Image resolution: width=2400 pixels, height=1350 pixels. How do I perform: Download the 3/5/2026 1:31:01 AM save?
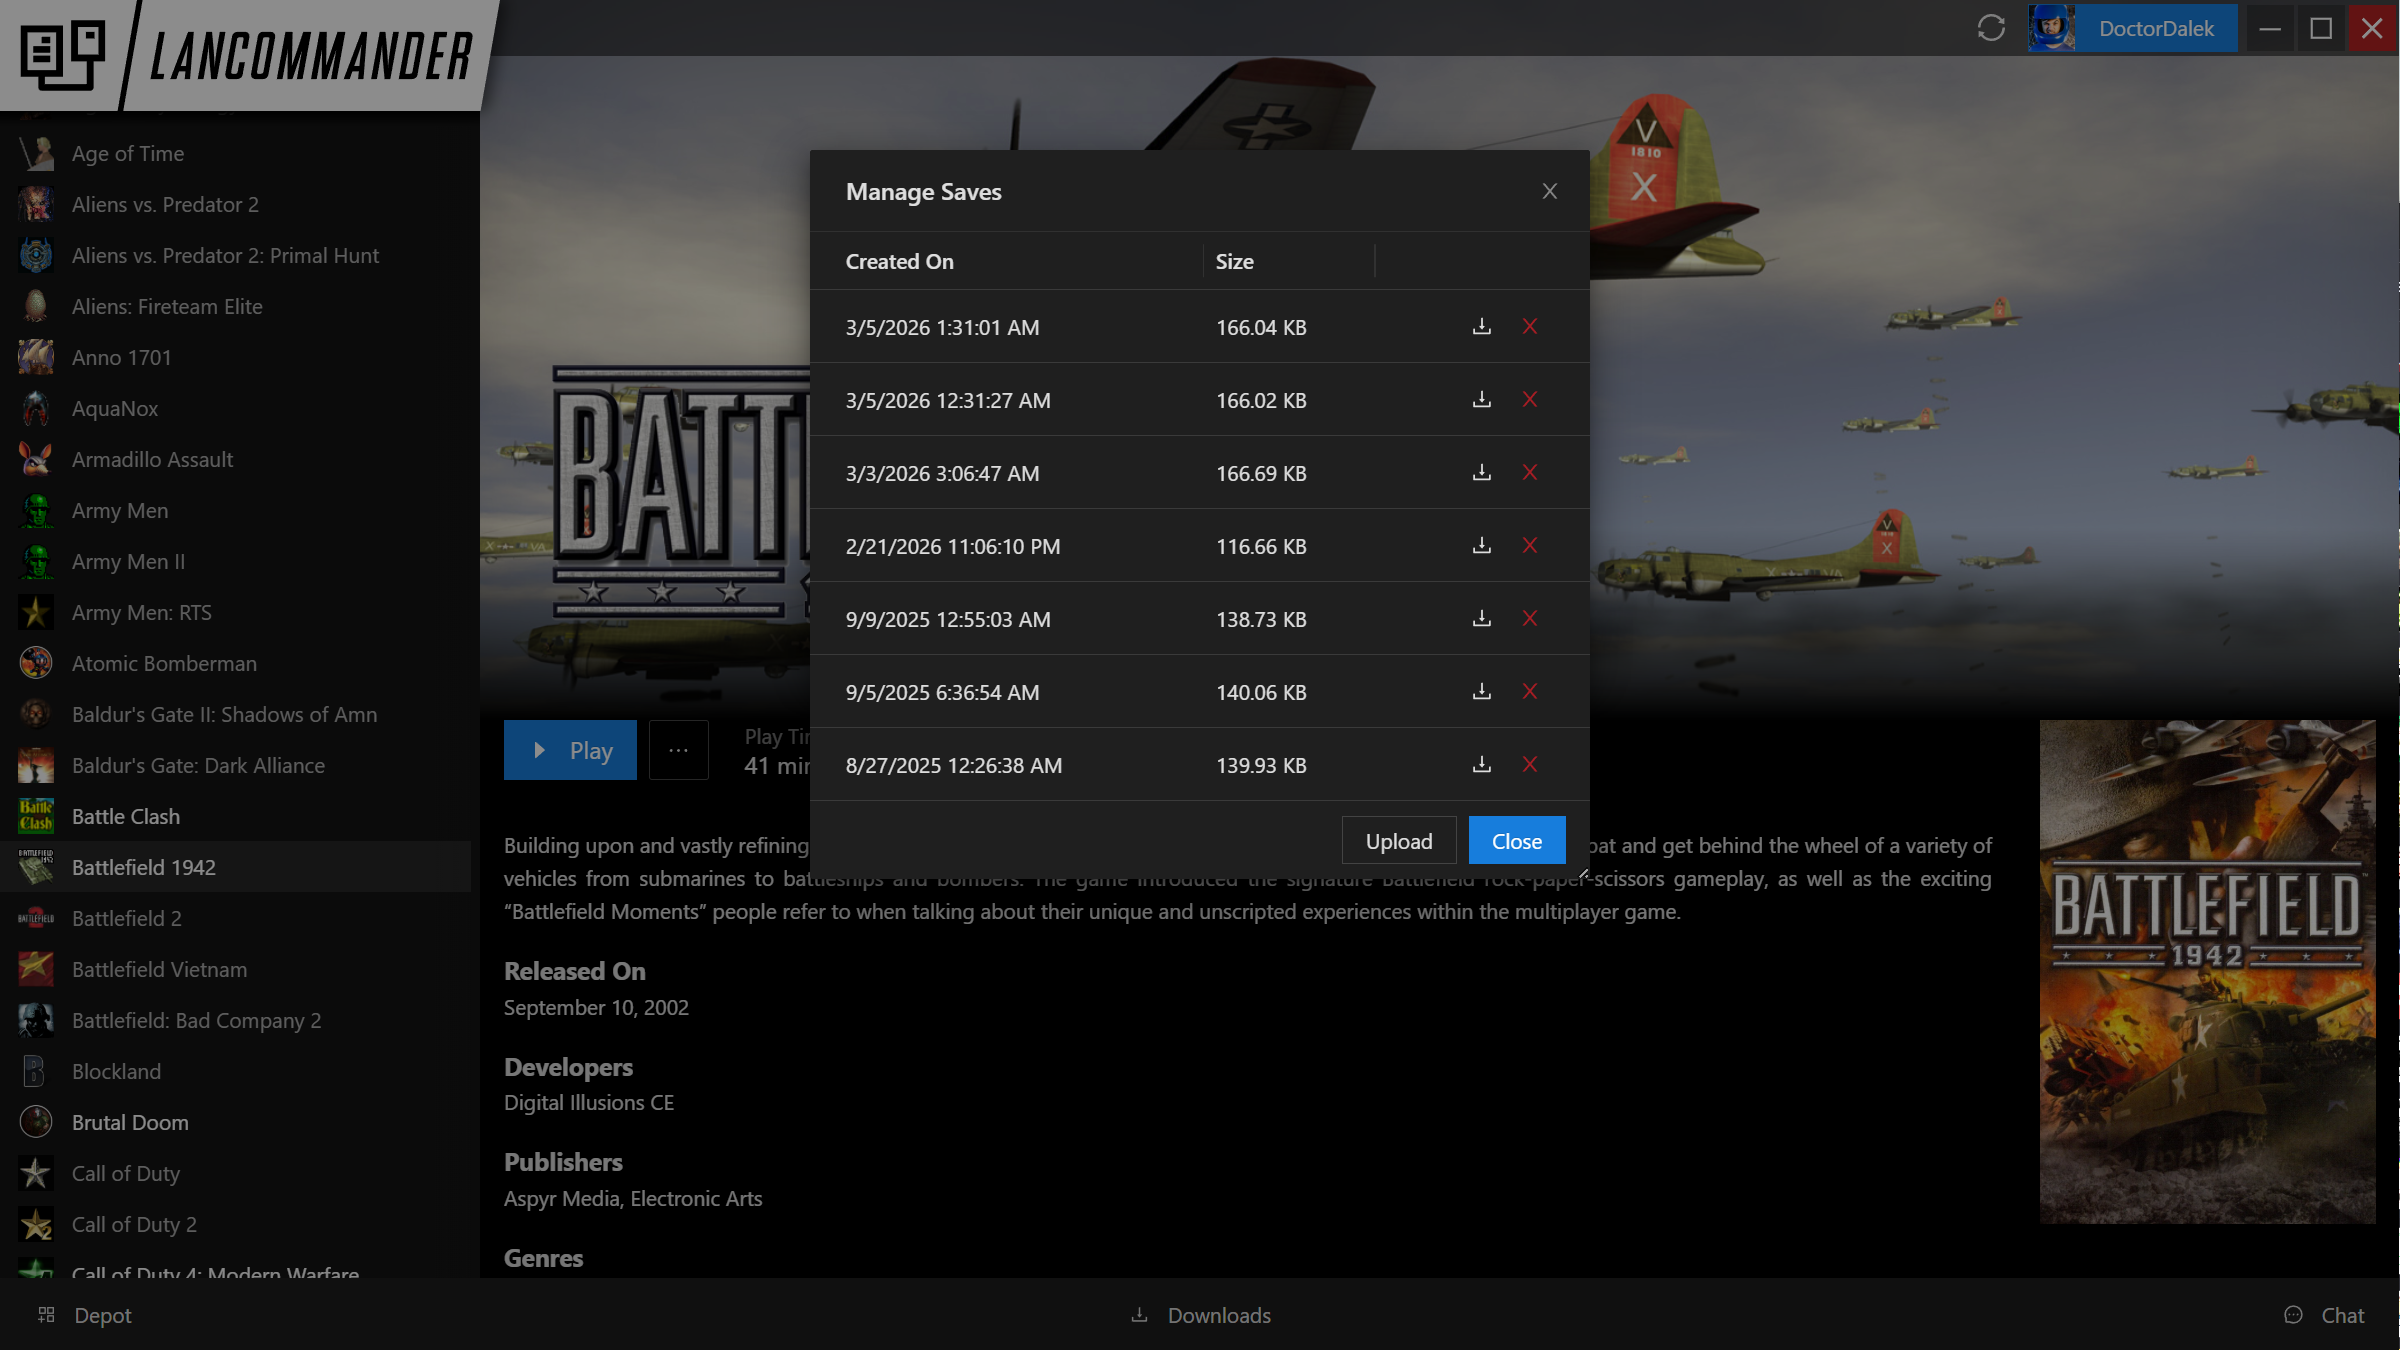tap(1481, 327)
